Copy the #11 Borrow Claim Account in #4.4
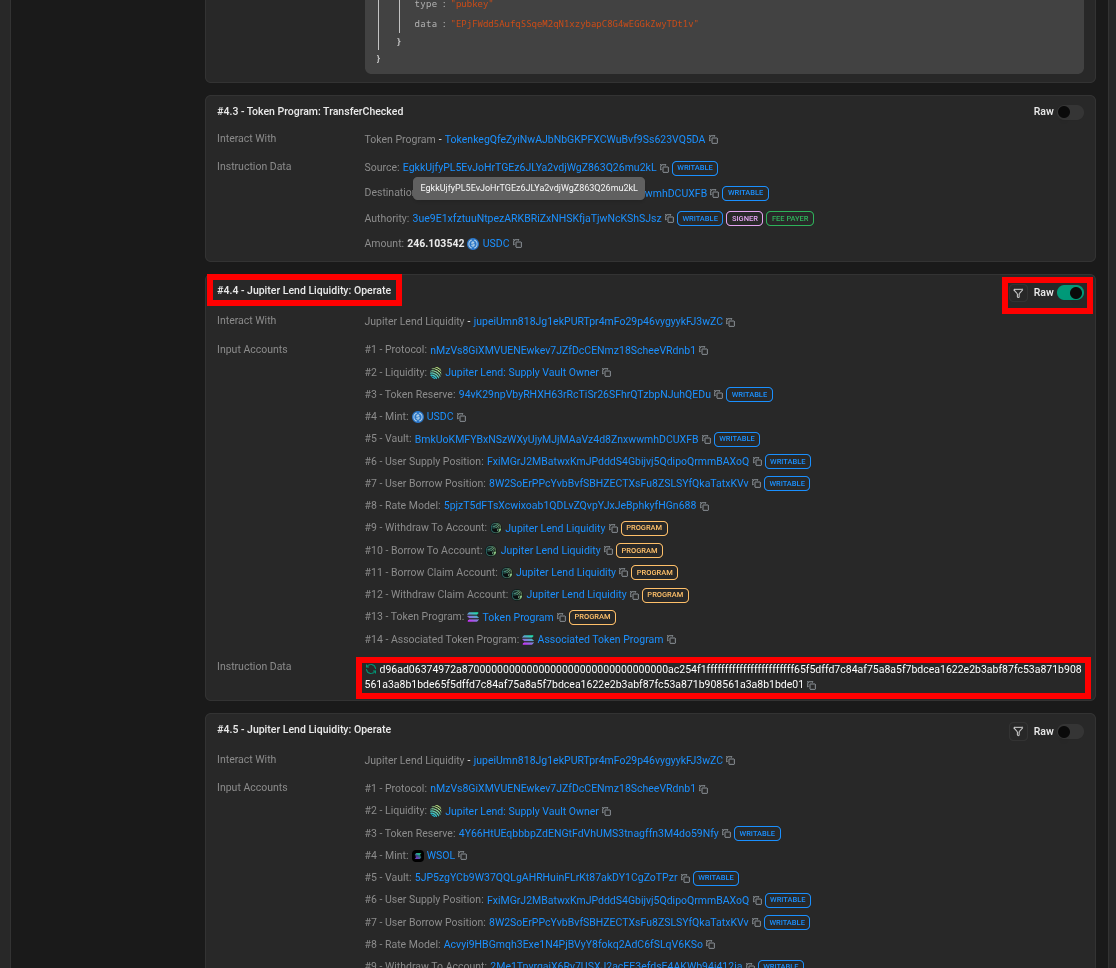Image resolution: width=1116 pixels, height=968 pixels. point(623,572)
